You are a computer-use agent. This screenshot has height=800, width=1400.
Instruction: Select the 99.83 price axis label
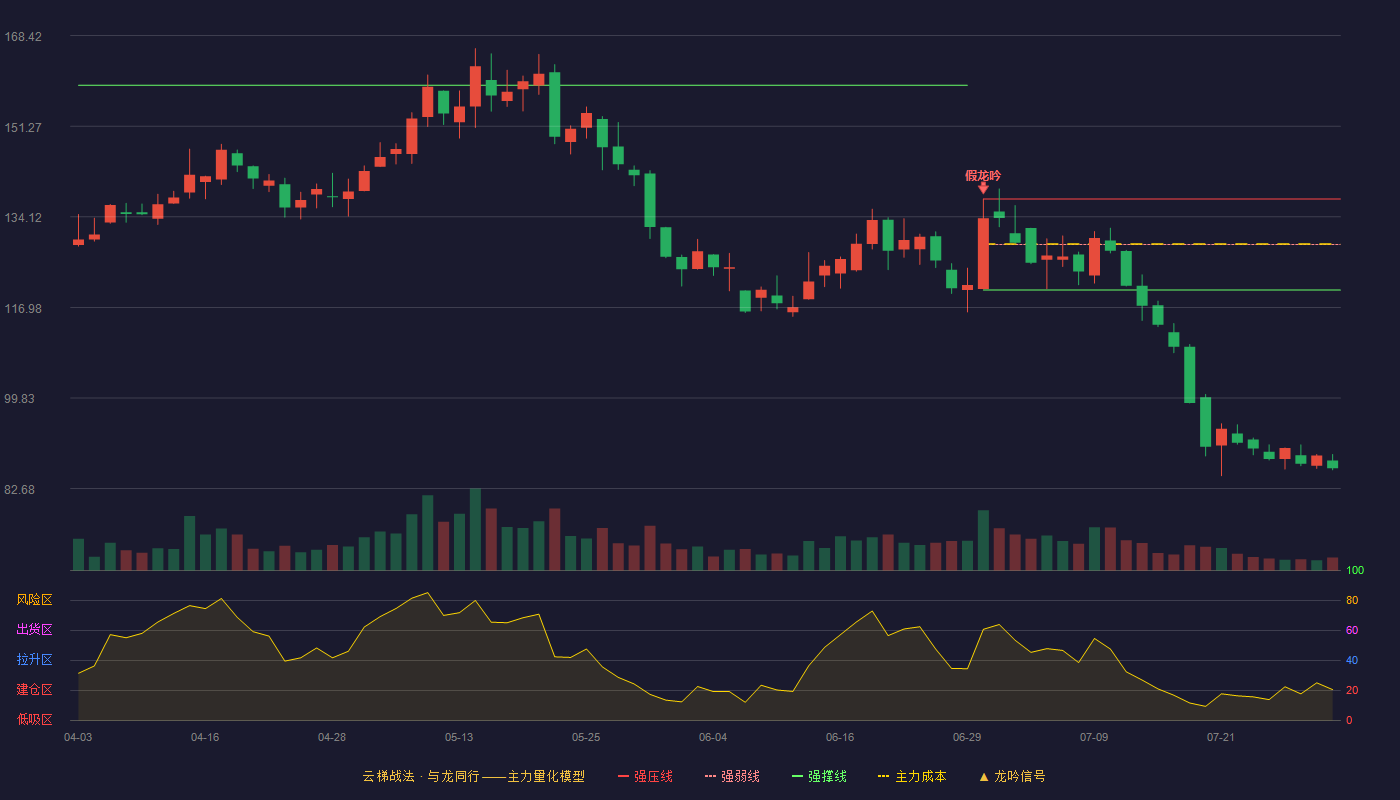20,398
